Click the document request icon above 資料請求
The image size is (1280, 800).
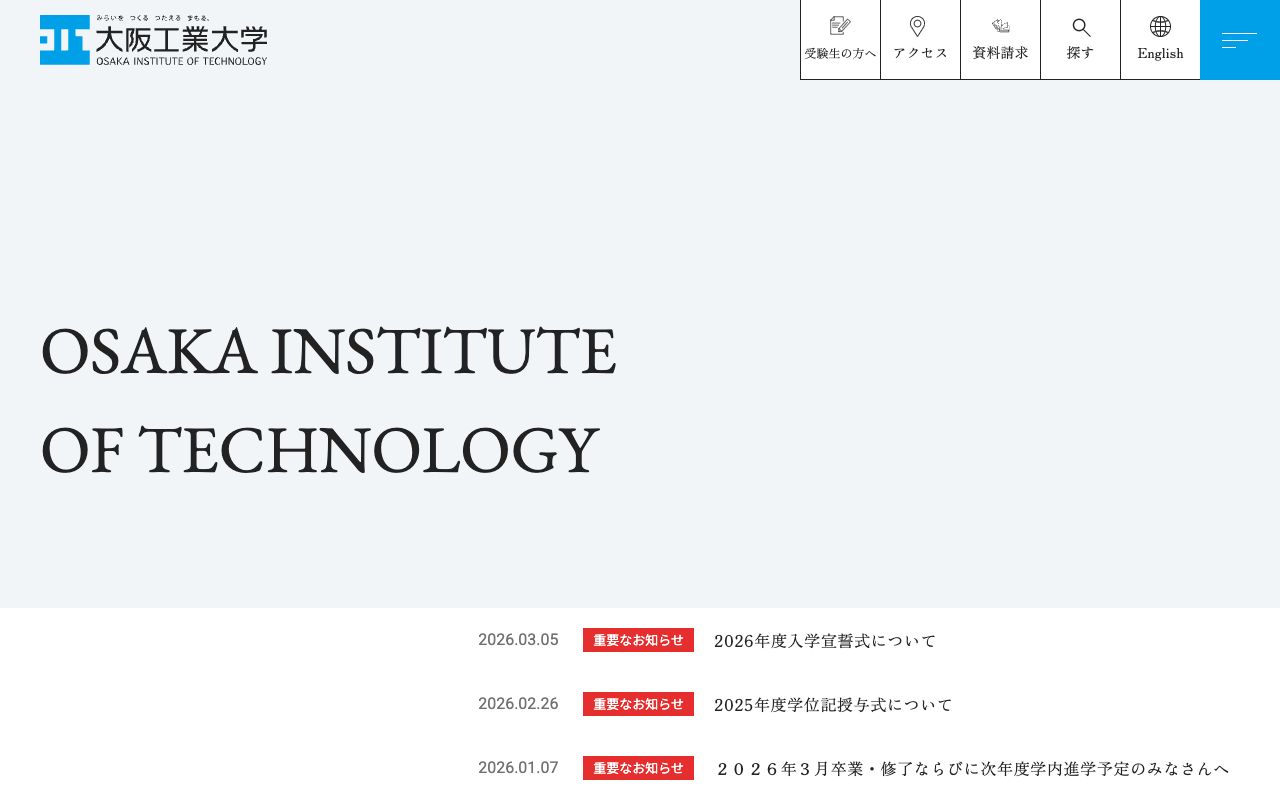tap(1000, 25)
